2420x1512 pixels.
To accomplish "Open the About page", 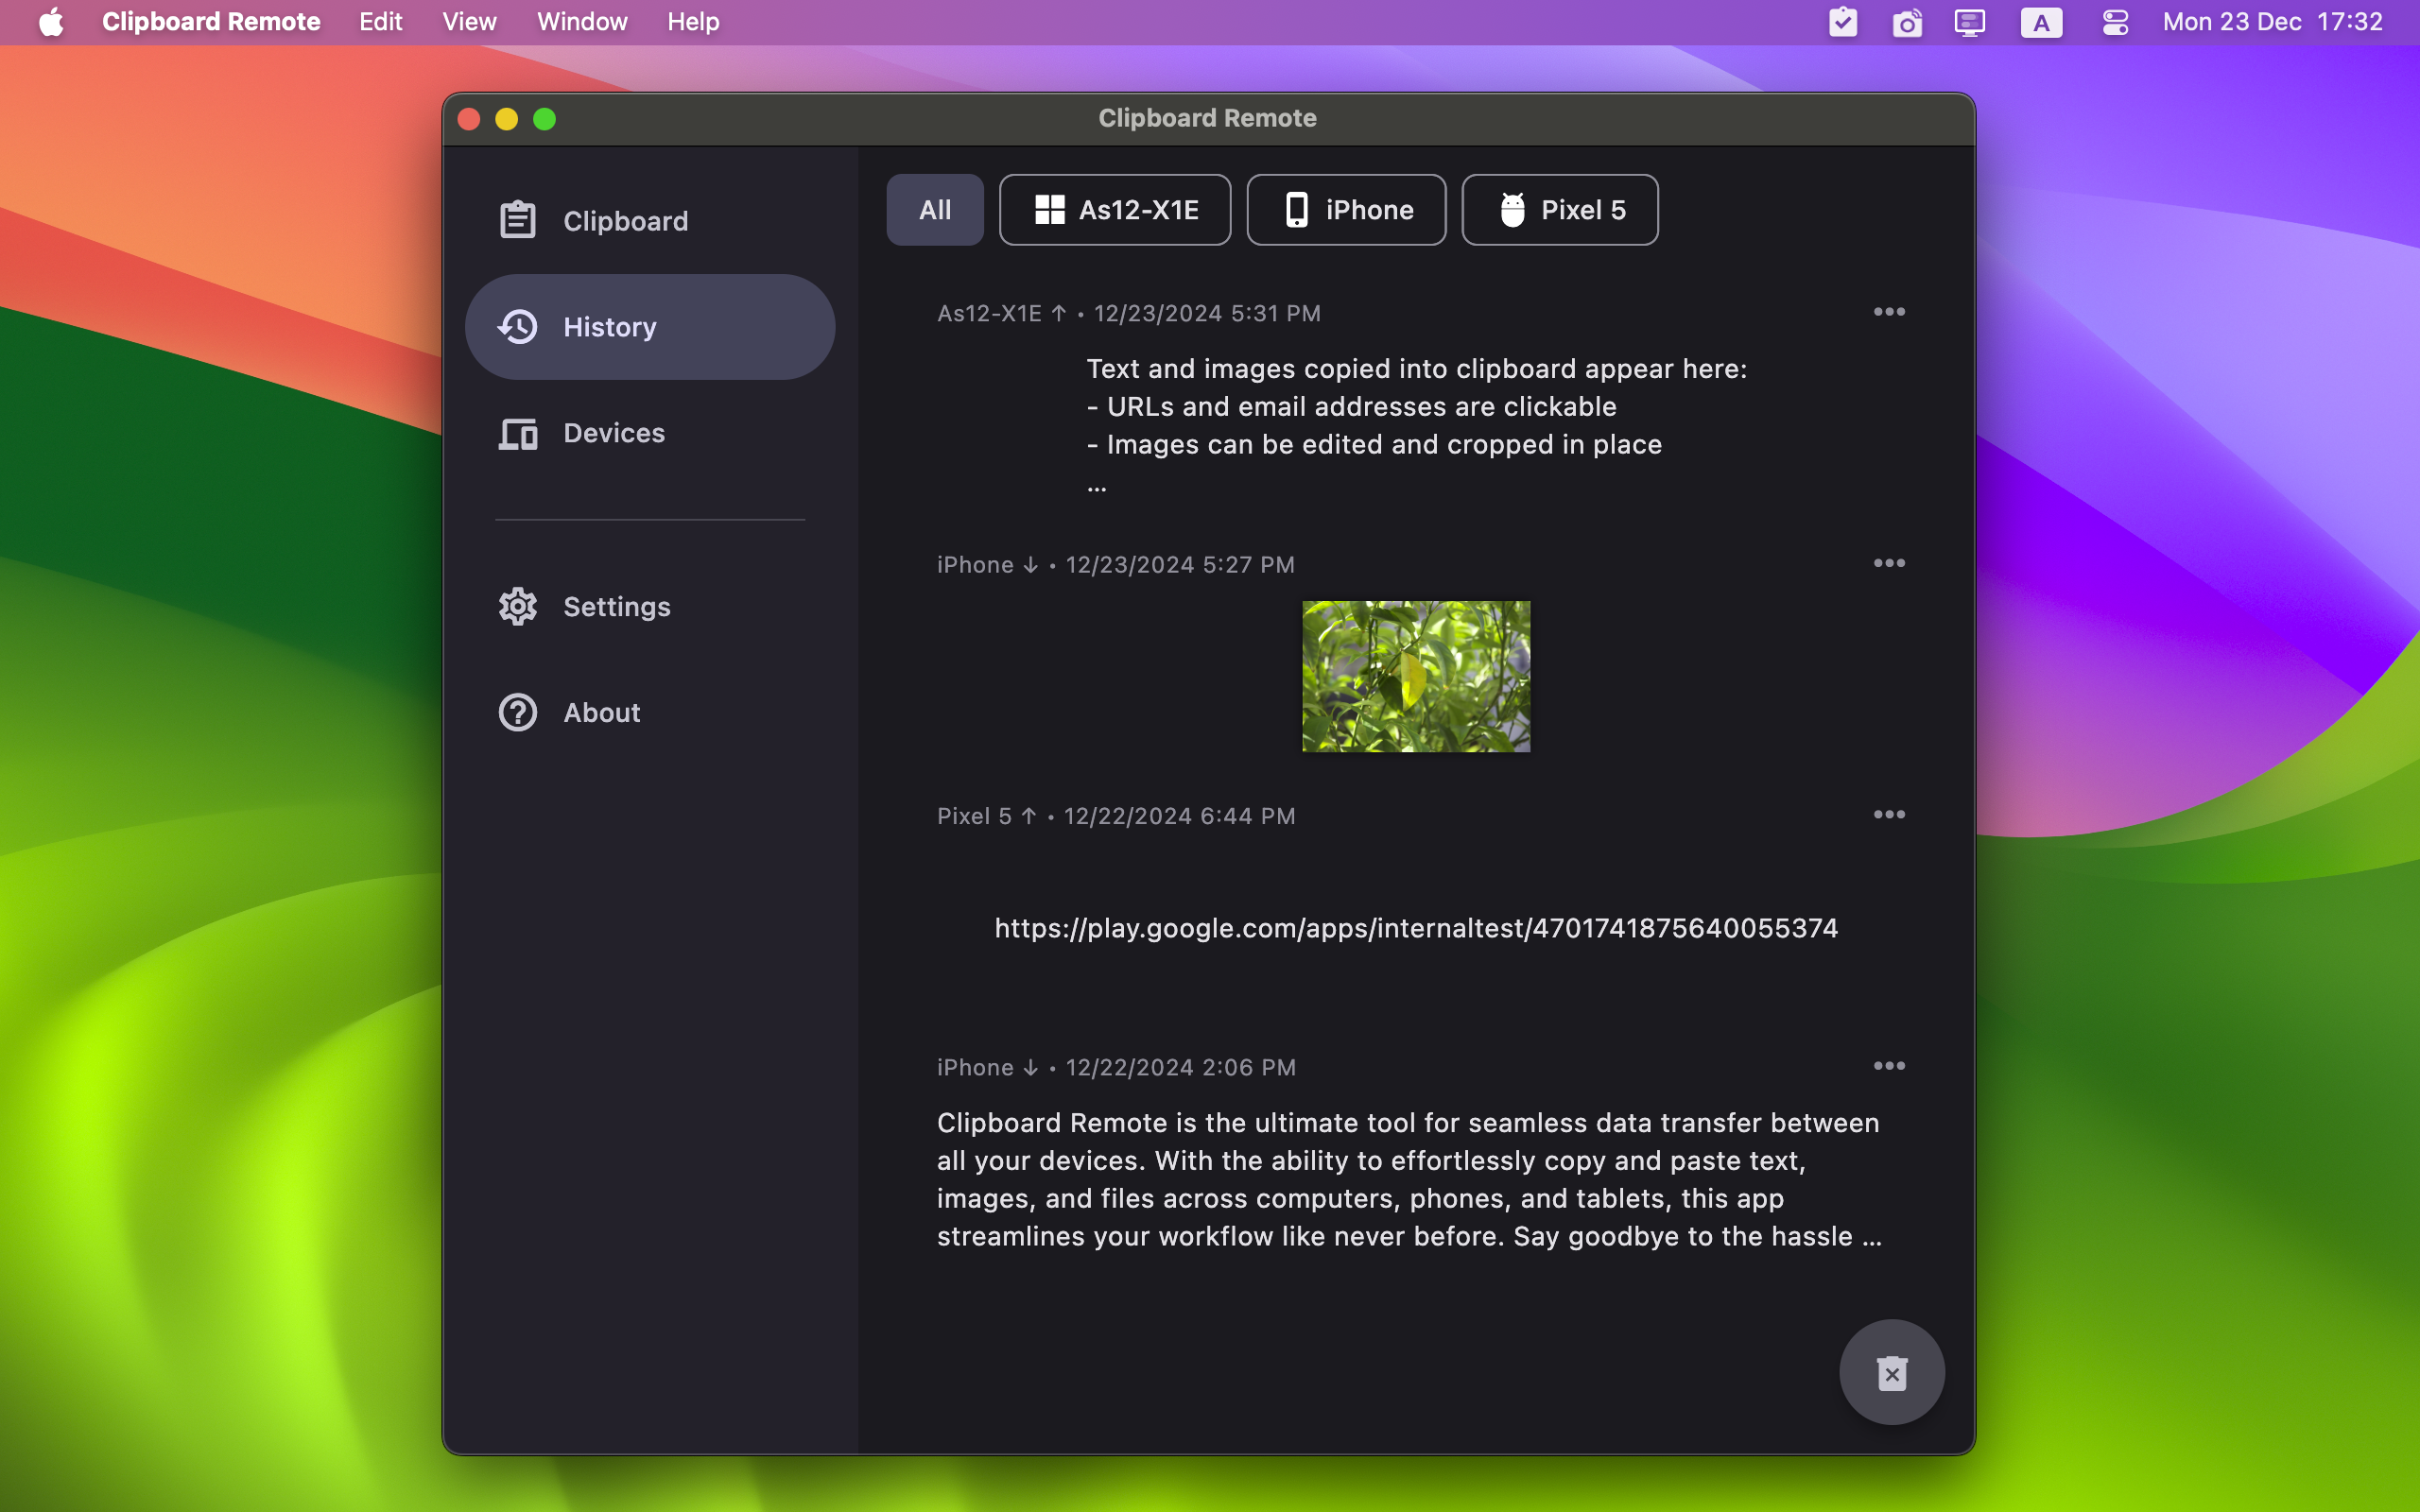I will [x=650, y=713].
